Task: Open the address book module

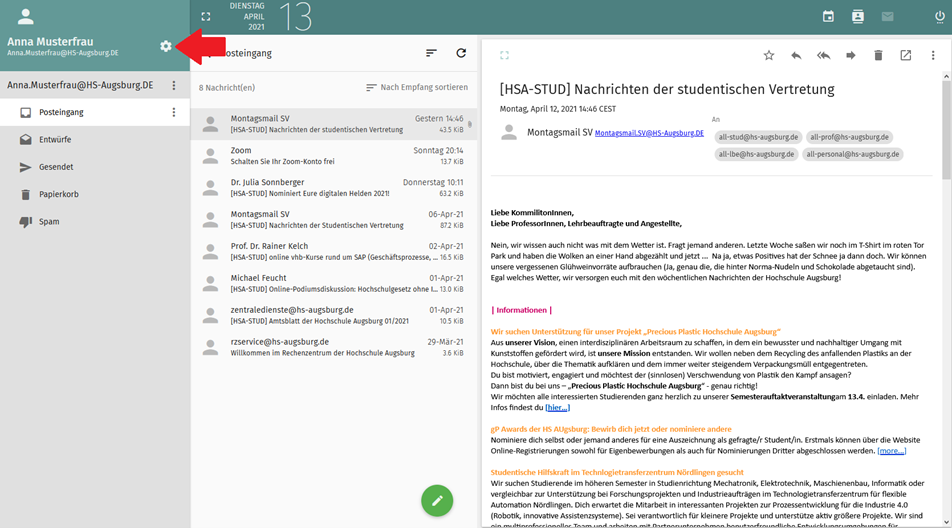Action: coord(857,17)
